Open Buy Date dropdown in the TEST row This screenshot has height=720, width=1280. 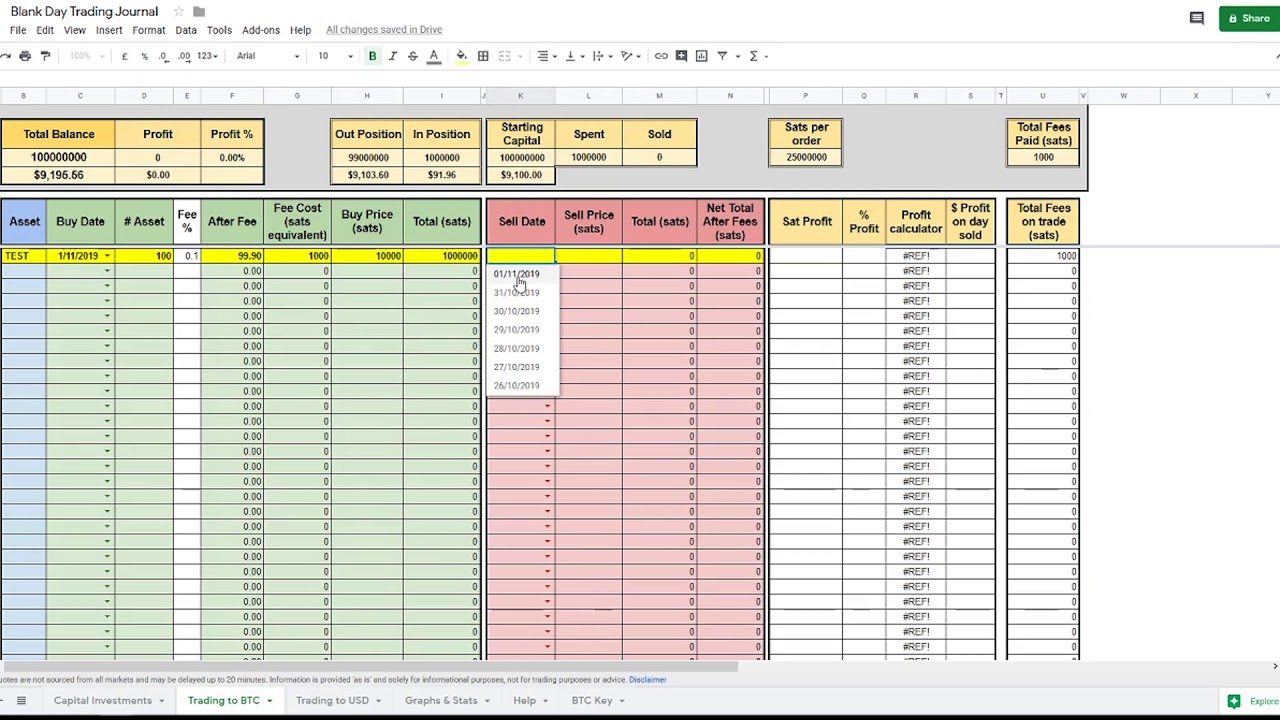click(x=107, y=256)
